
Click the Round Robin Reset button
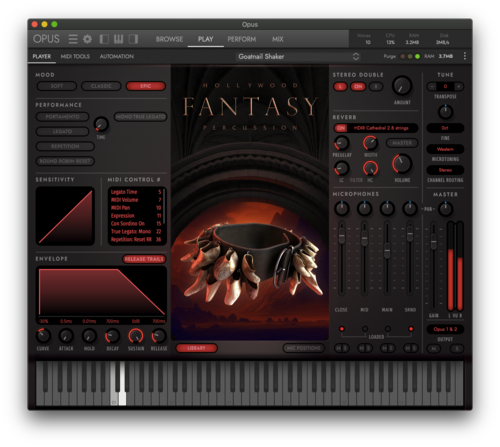click(x=65, y=161)
